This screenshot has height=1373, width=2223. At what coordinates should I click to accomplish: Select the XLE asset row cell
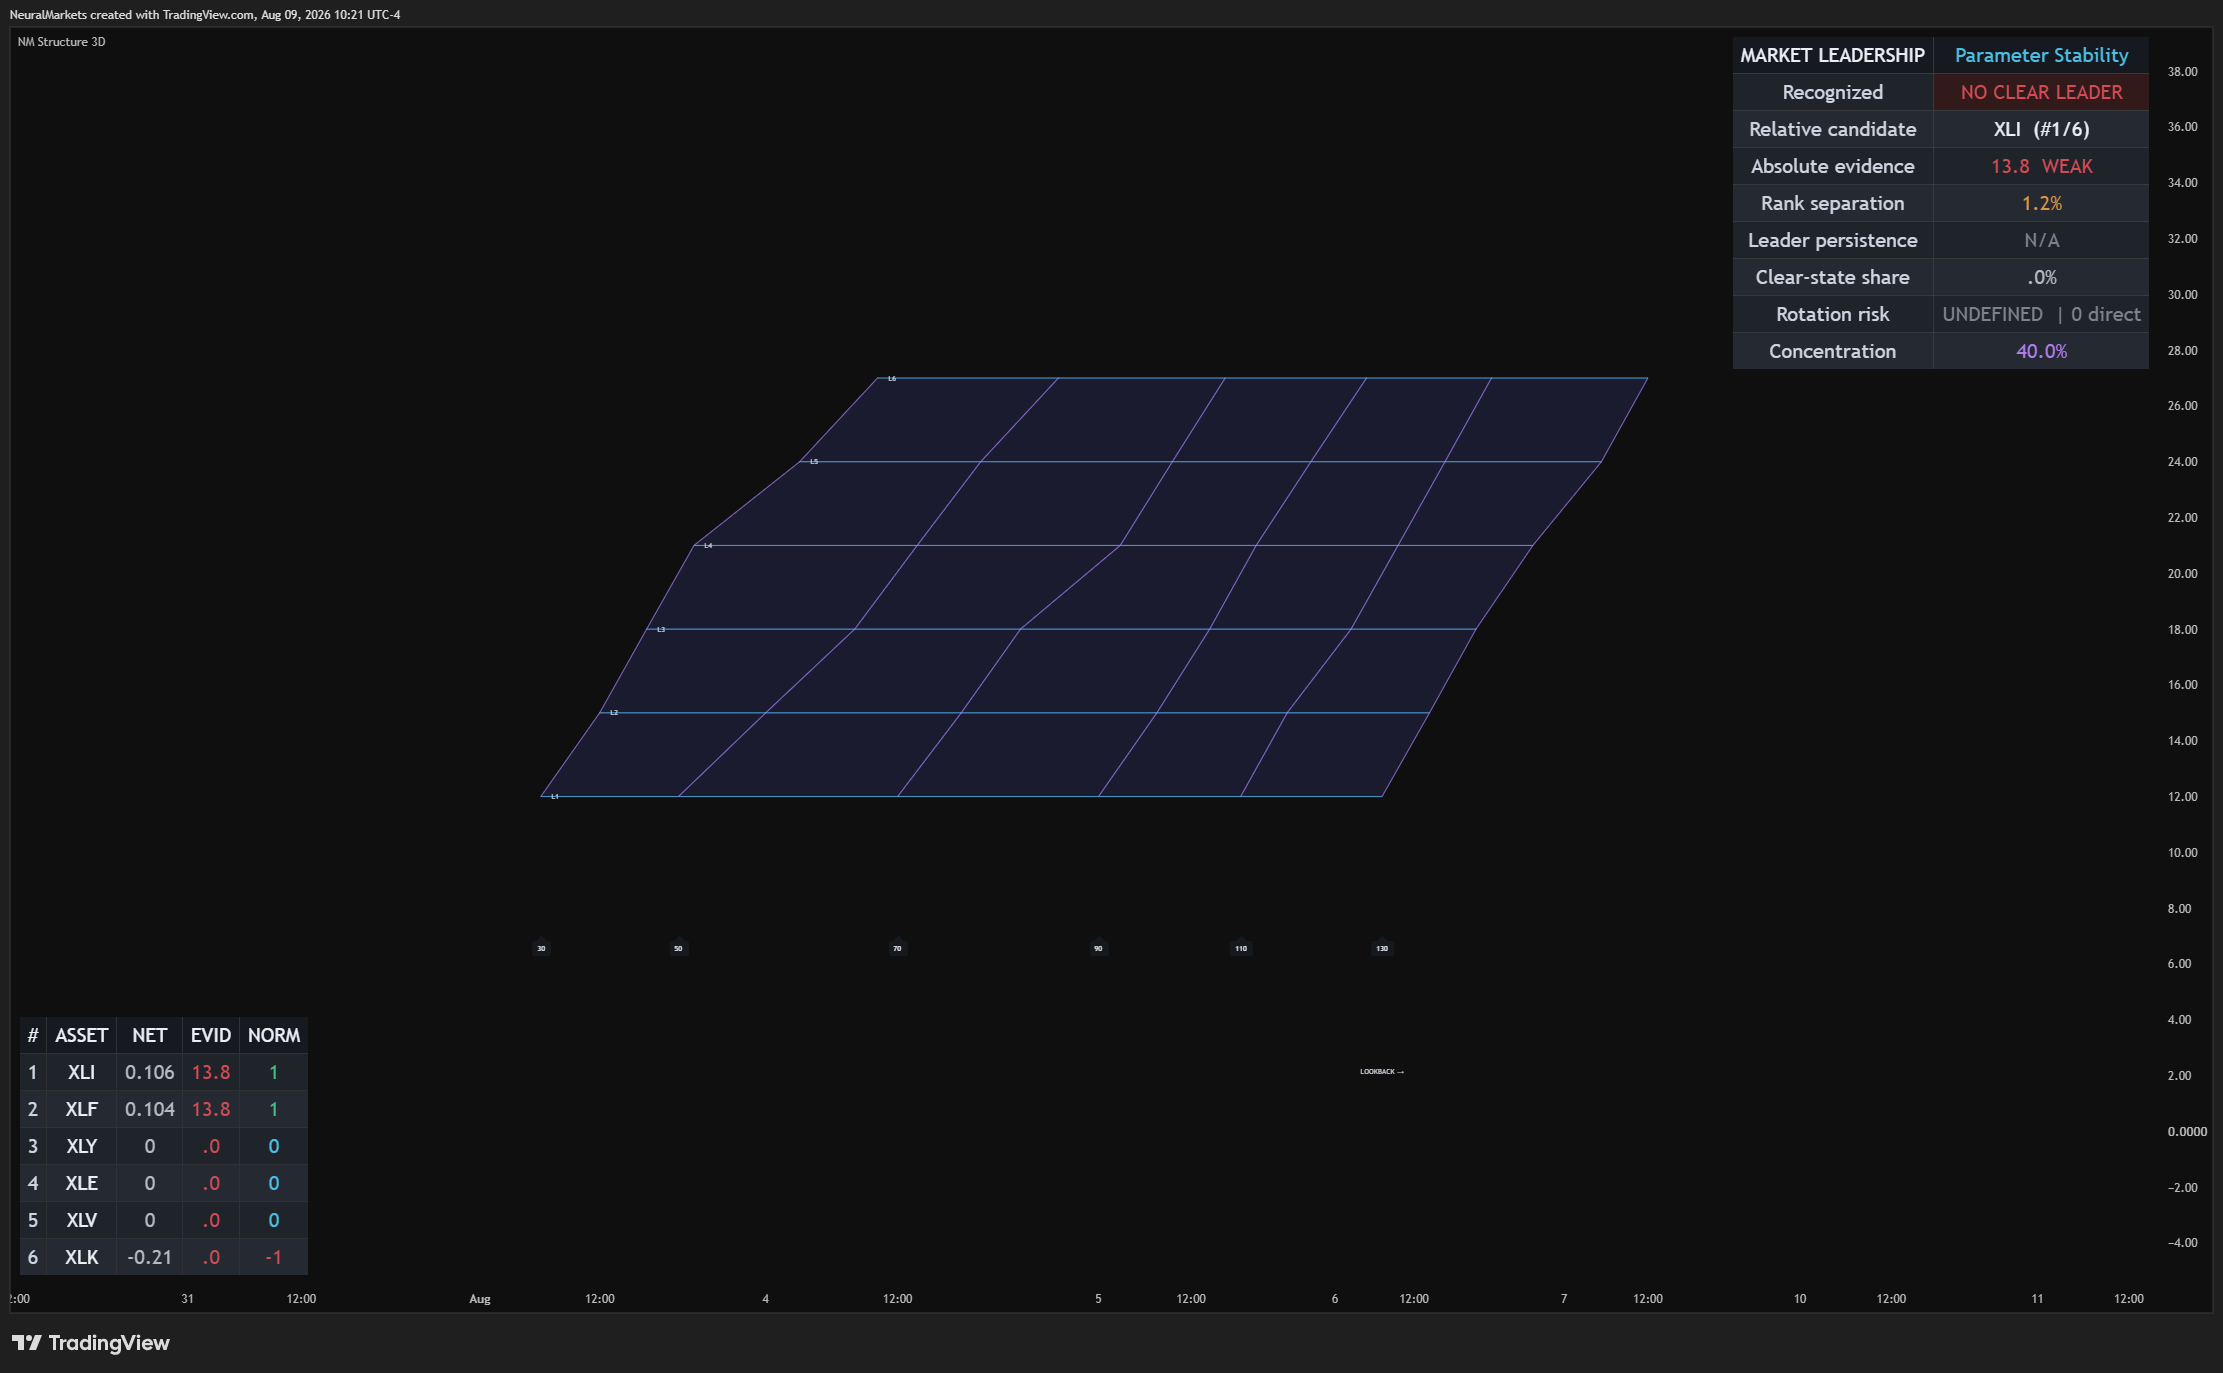tap(81, 1183)
